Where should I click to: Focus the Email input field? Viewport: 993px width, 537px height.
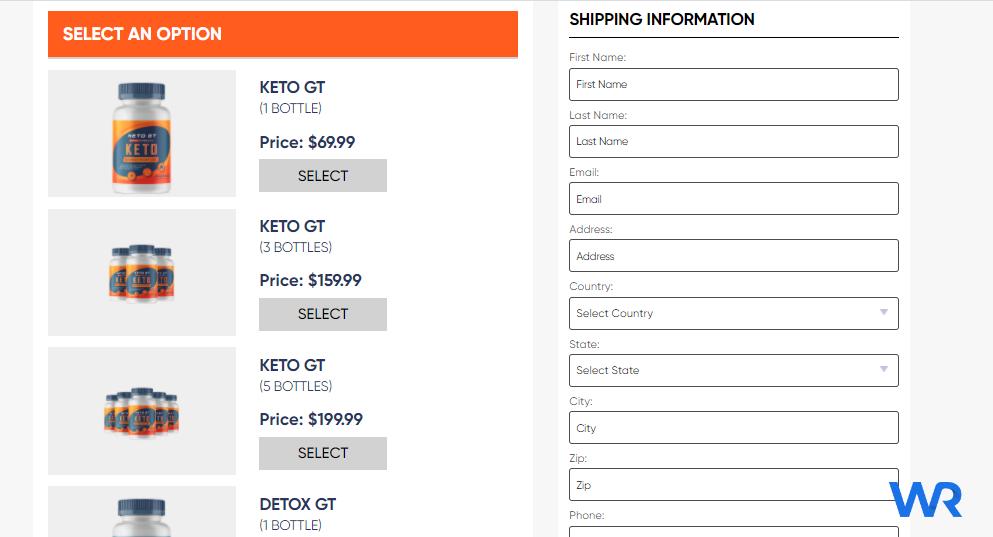[x=733, y=198]
